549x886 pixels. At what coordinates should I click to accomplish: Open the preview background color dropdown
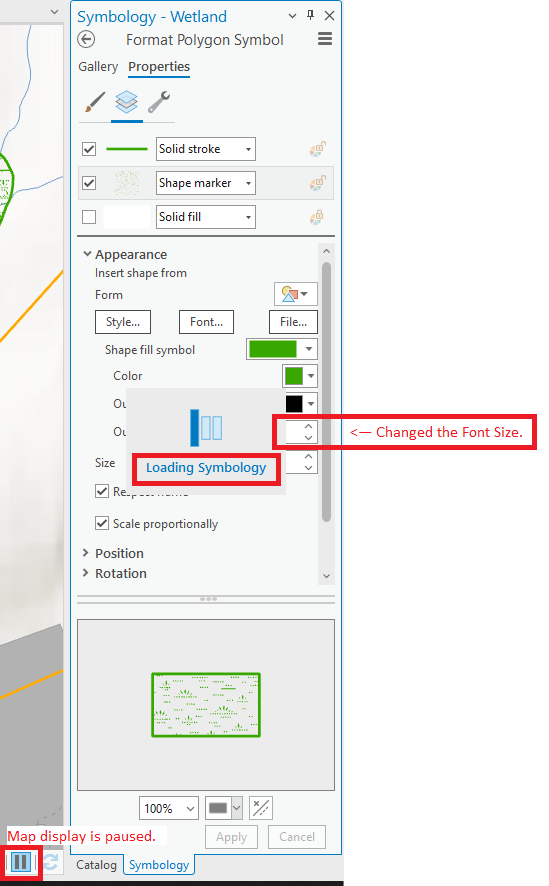237,808
